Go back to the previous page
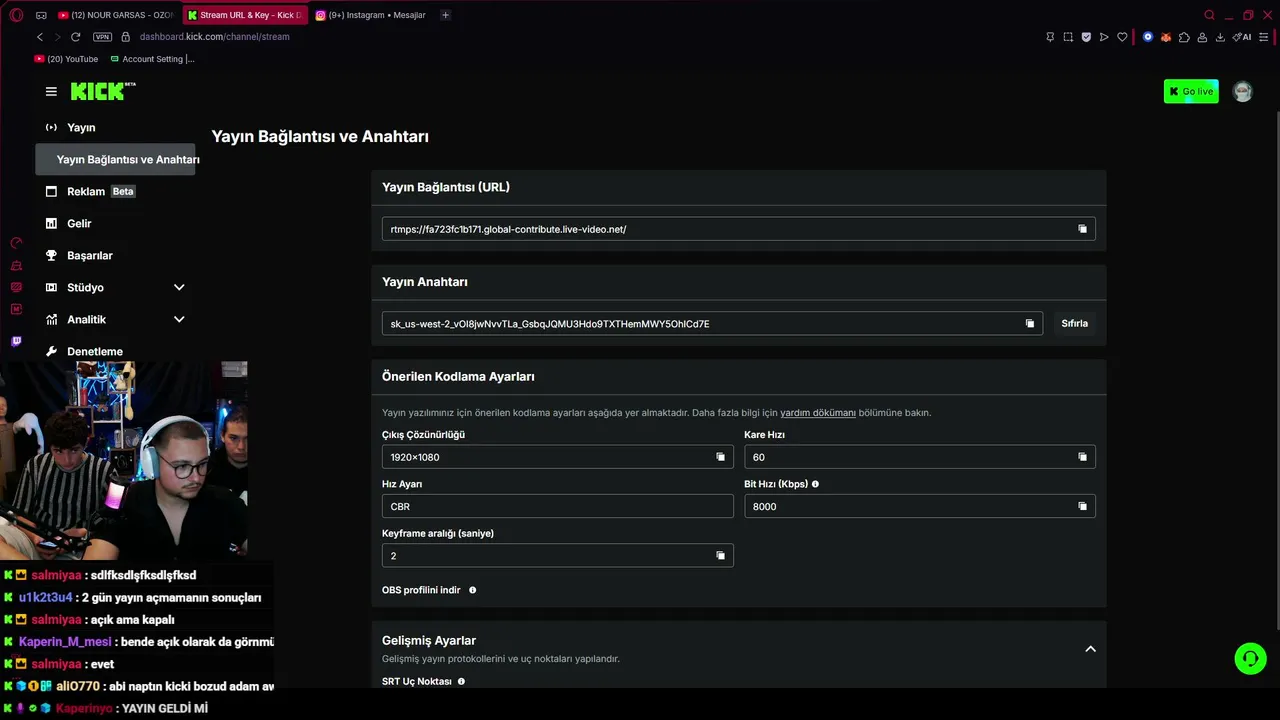The width and height of the screenshot is (1280, 720). 40,37
